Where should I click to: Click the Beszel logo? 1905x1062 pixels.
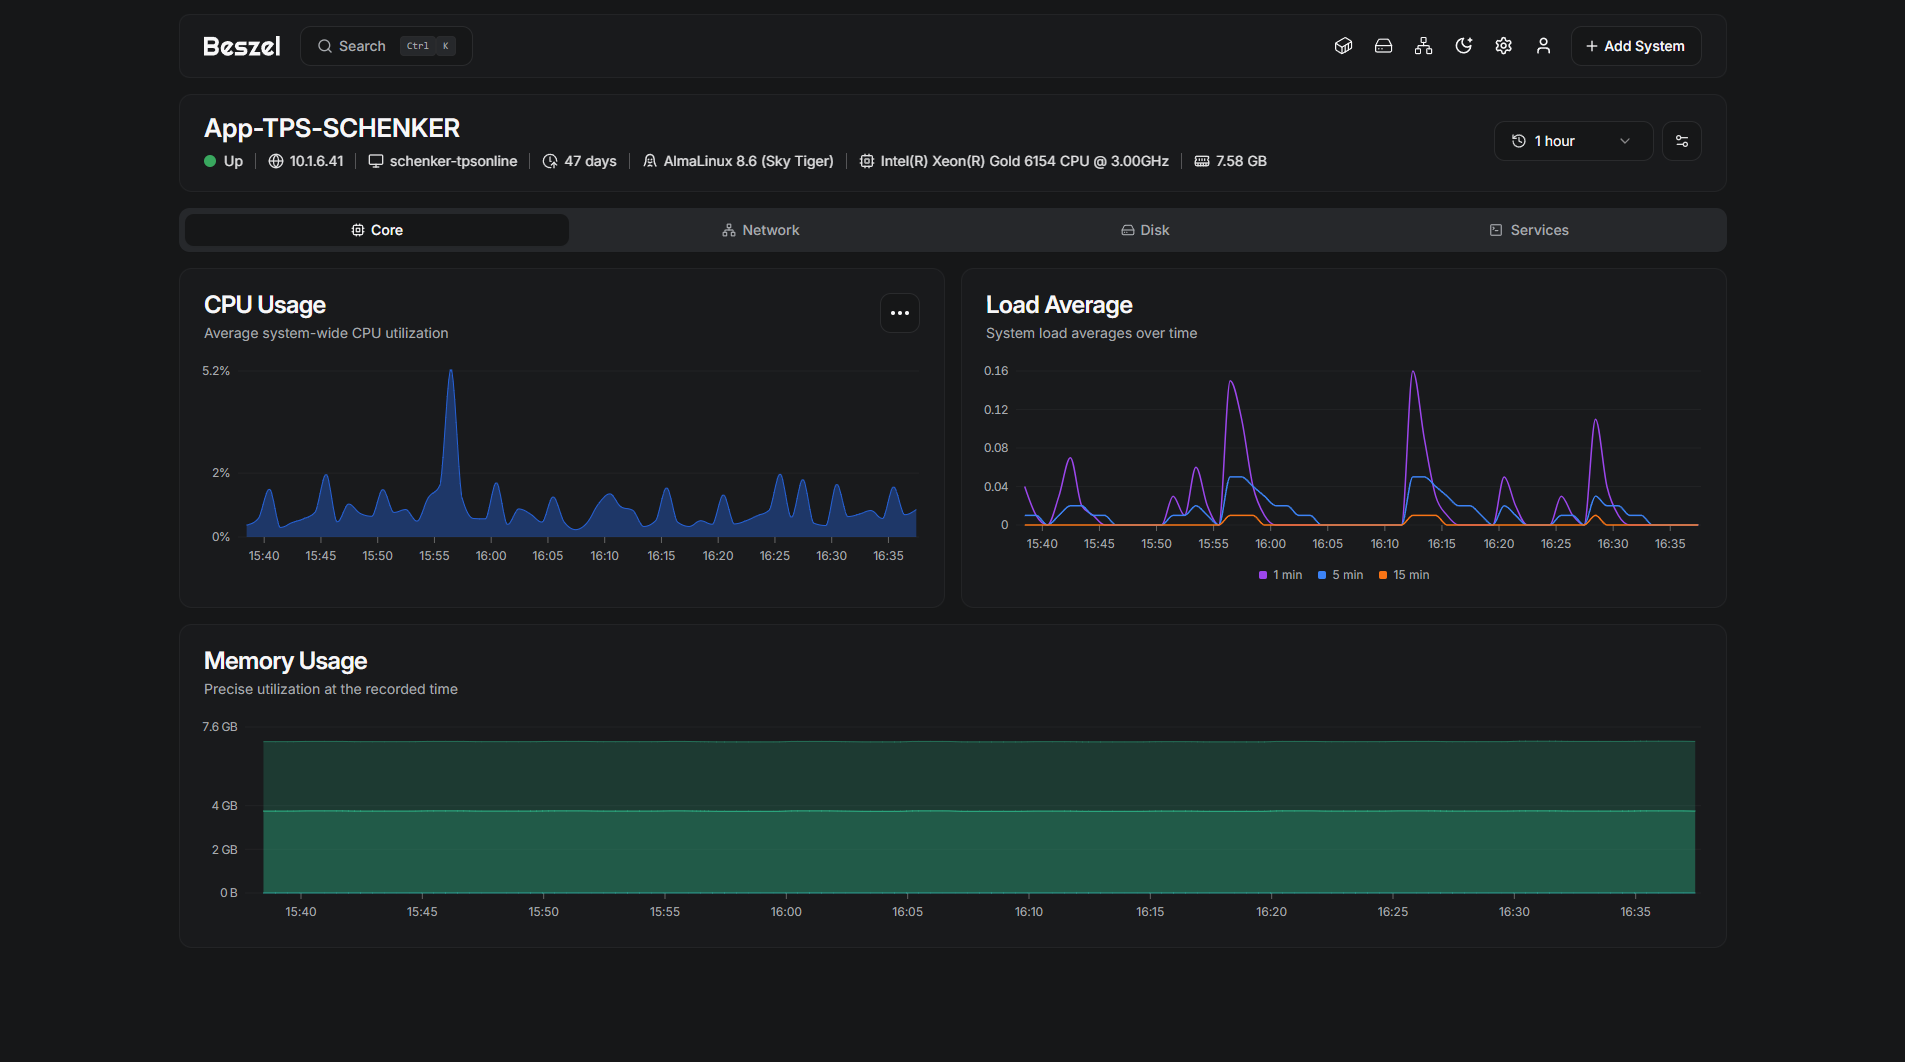point(241,46)
